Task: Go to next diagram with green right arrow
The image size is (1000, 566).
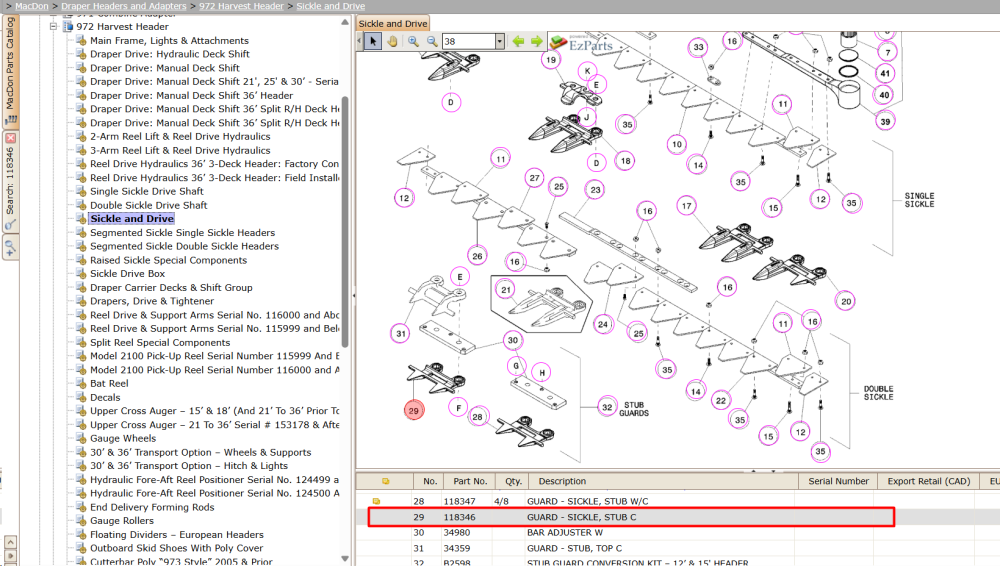Action: [x=537, y=41]
